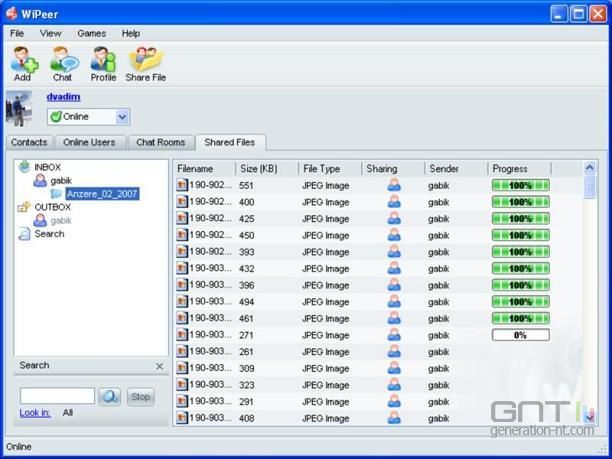The height and width of the screenshot is (459, 612).
Task: Select the Shared Files tab
Action: (230, 142)
